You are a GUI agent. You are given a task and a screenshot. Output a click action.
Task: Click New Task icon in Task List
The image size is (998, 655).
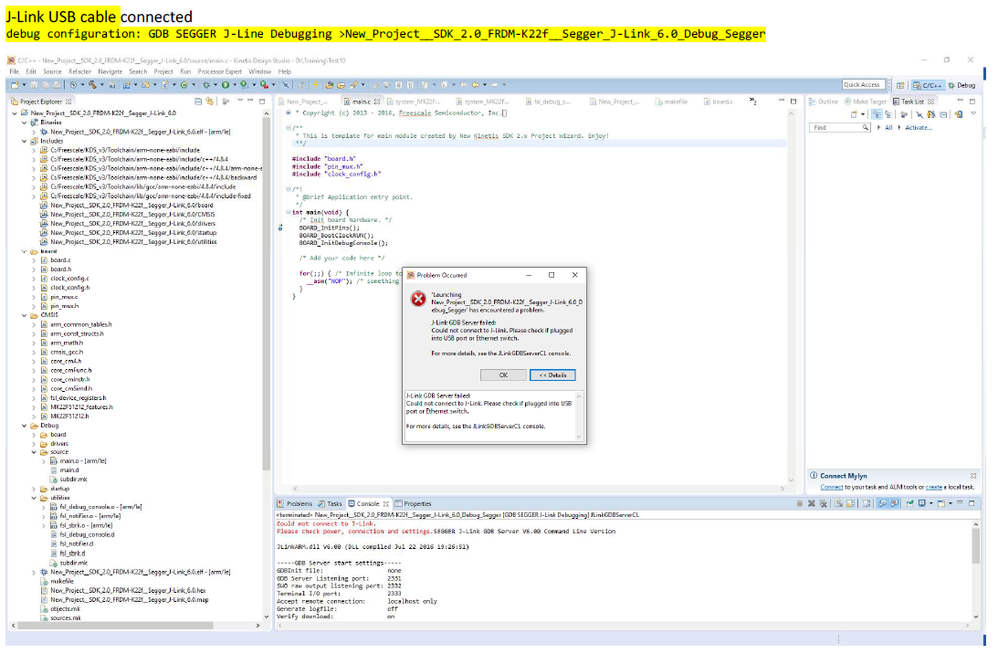854,115
